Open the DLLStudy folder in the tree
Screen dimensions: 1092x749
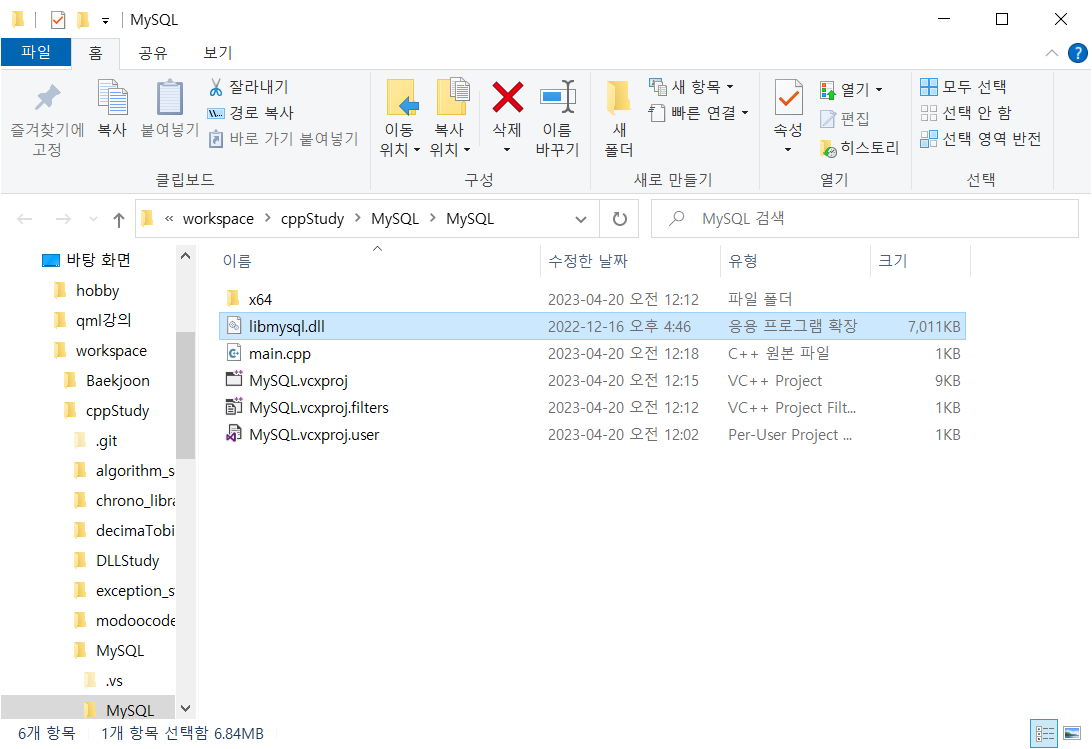(x=127, y=561)
